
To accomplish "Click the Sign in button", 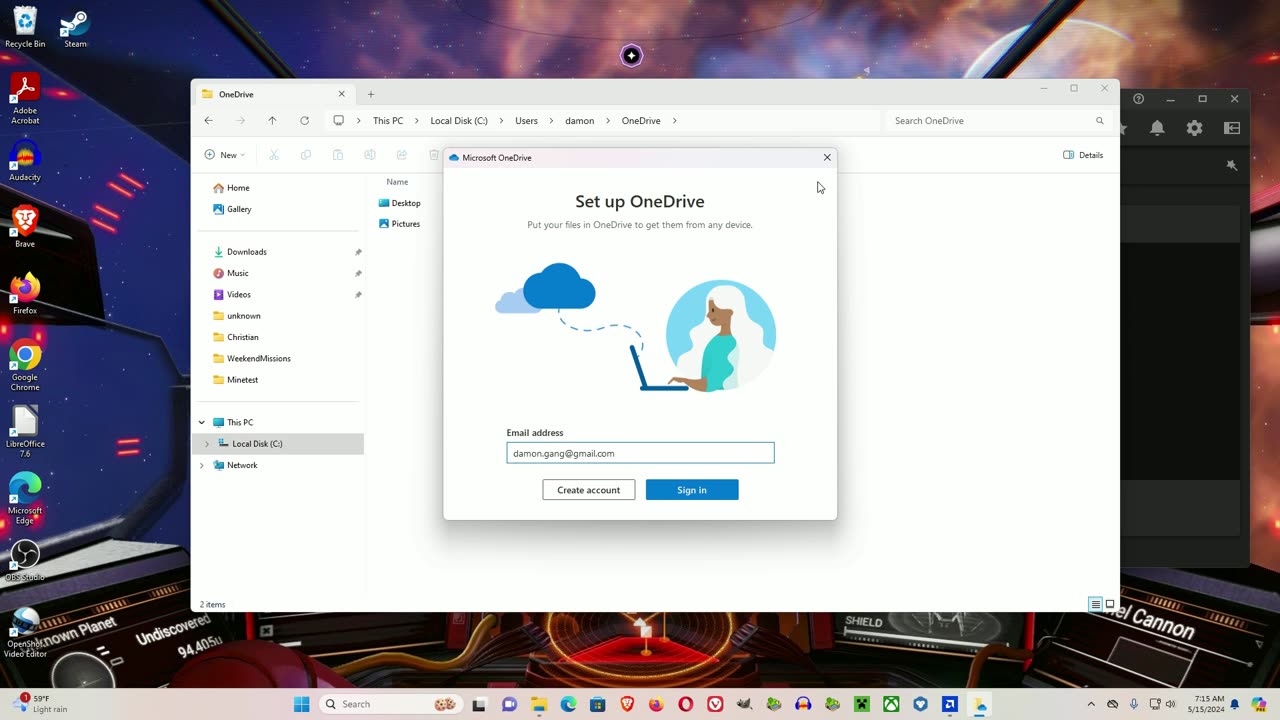I will (692, 490).
